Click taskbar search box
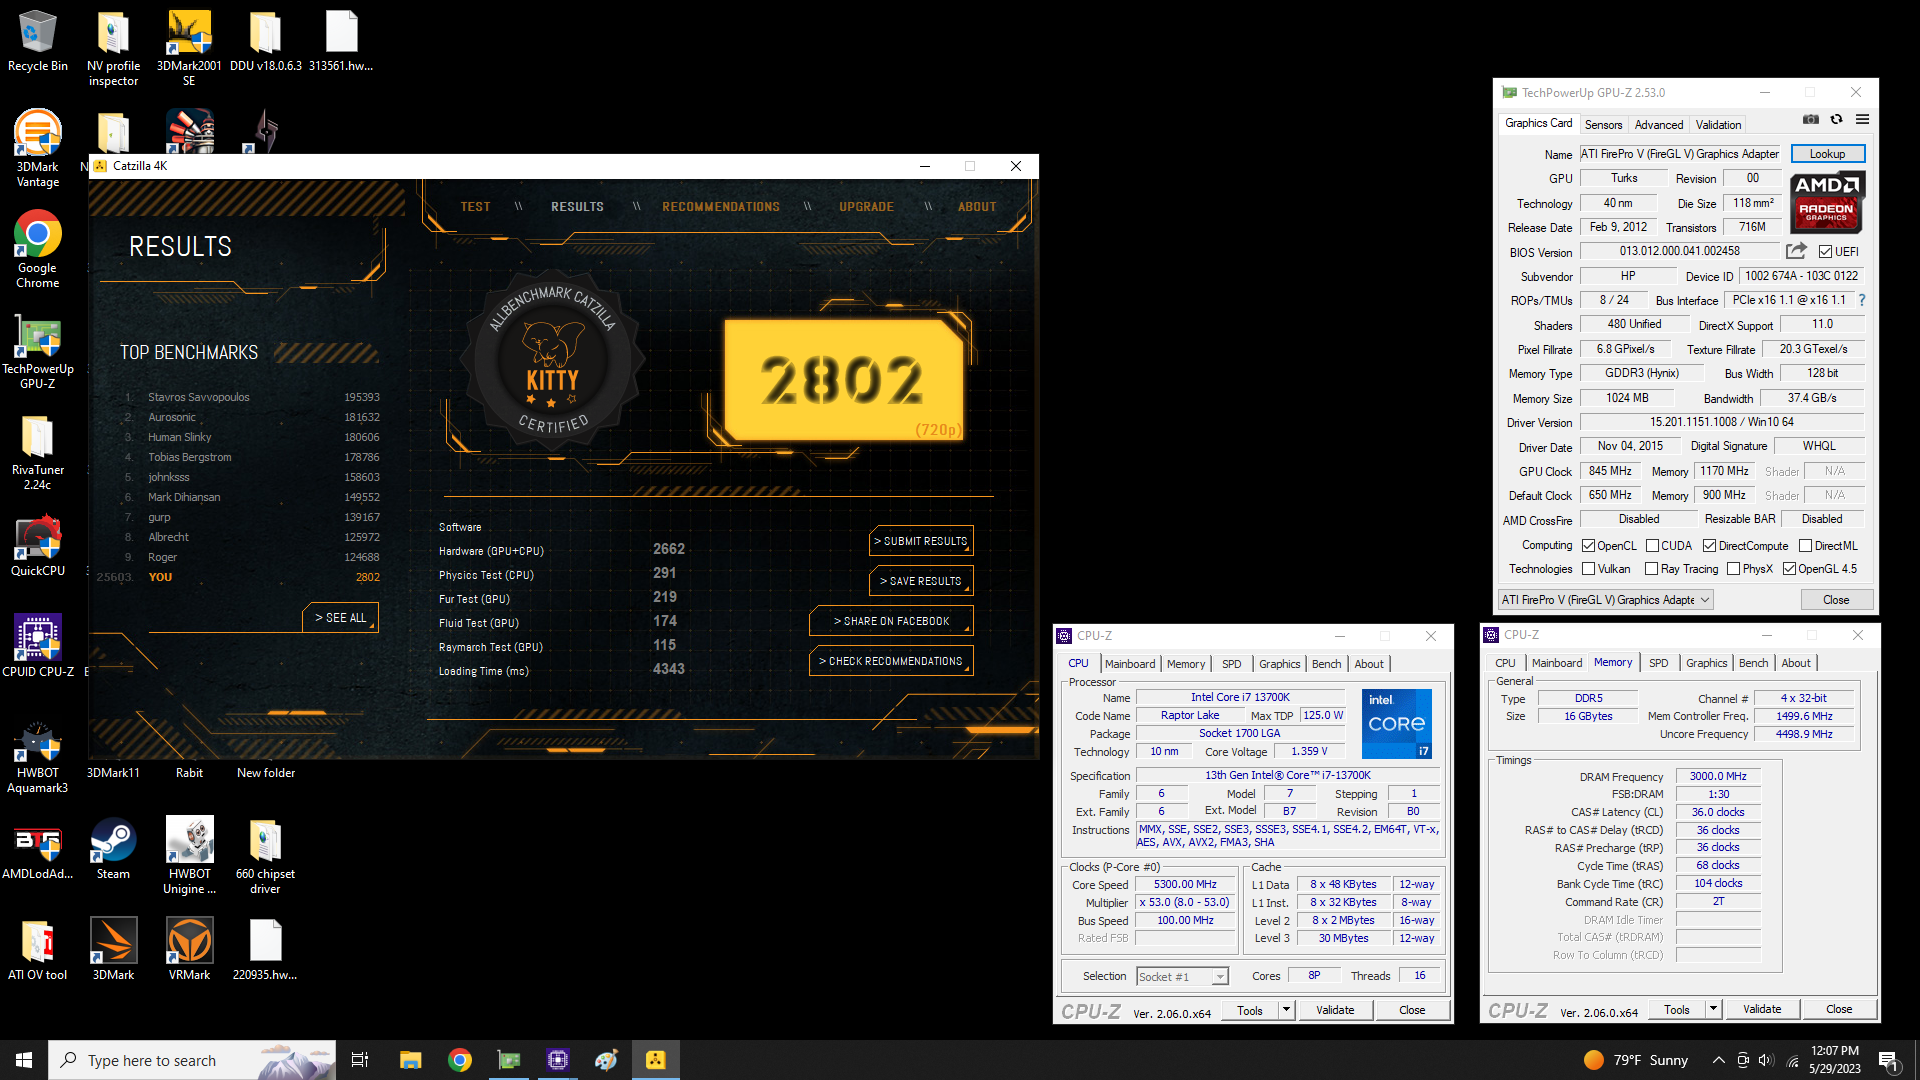This screenshot has width=1920, height=1080. (x=192, y=1060)
